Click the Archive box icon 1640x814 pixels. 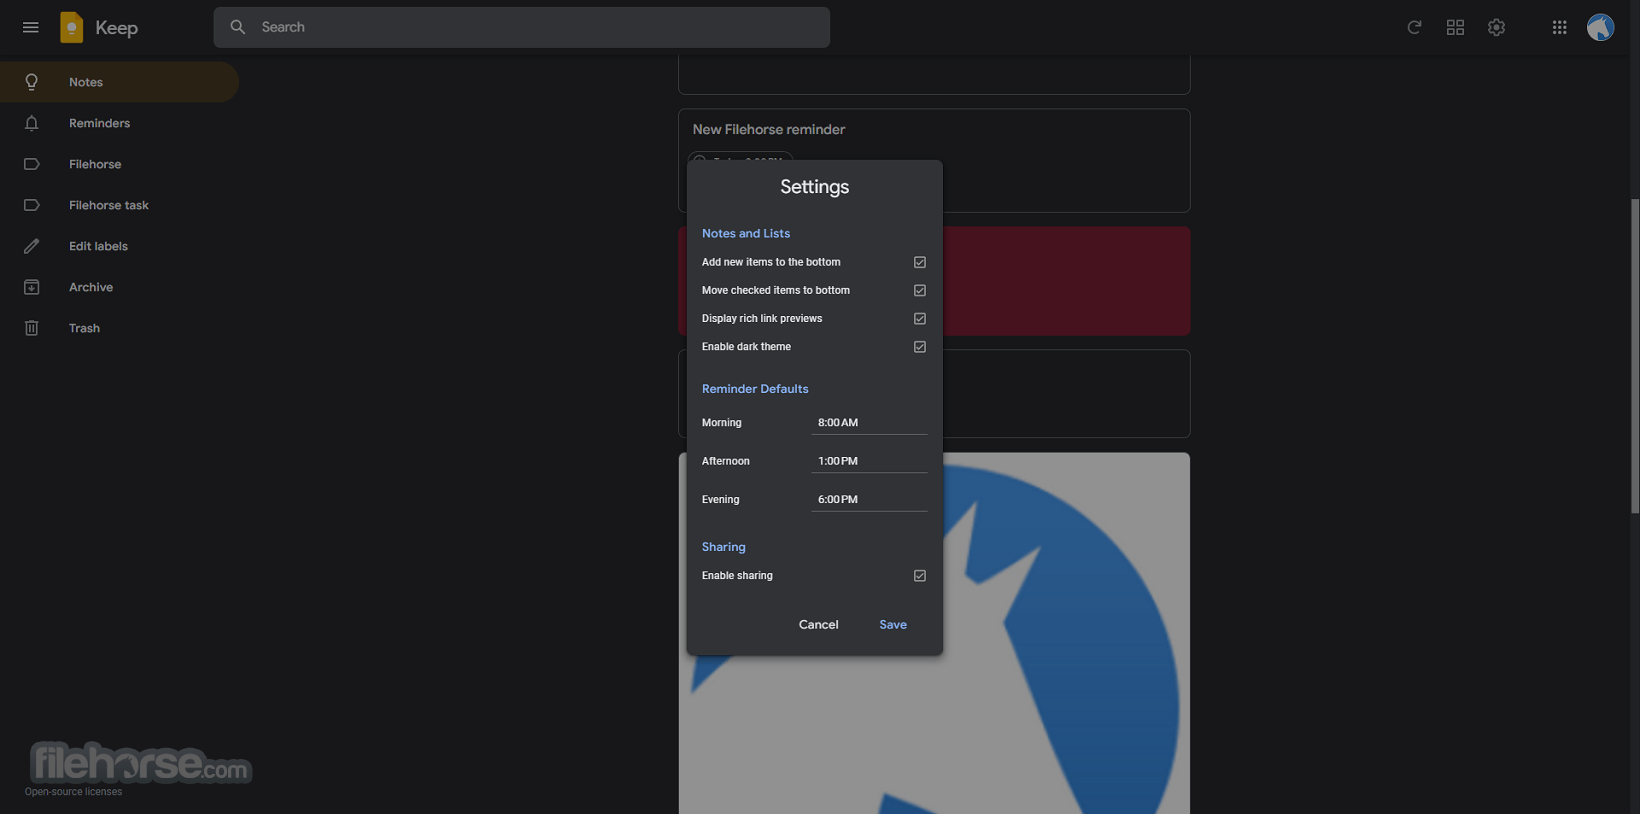point(32,287)
